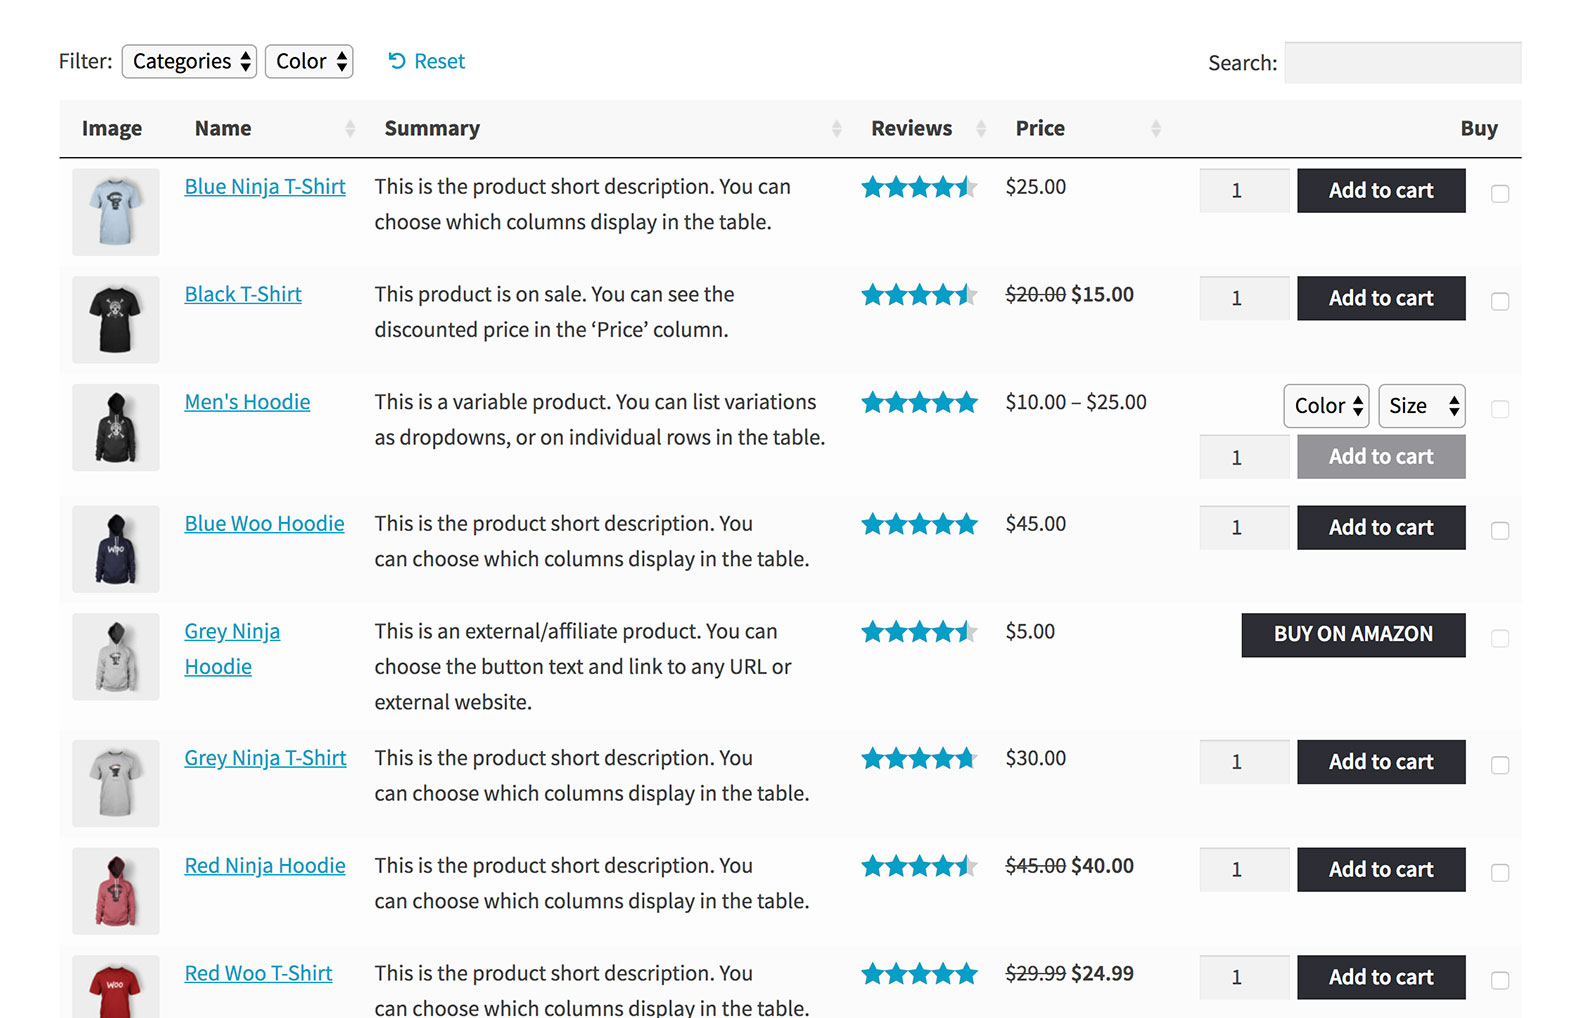Sort table by Price column arrows
This screenshot has width=1580, height=1018.
click(x=1155, y=128)
